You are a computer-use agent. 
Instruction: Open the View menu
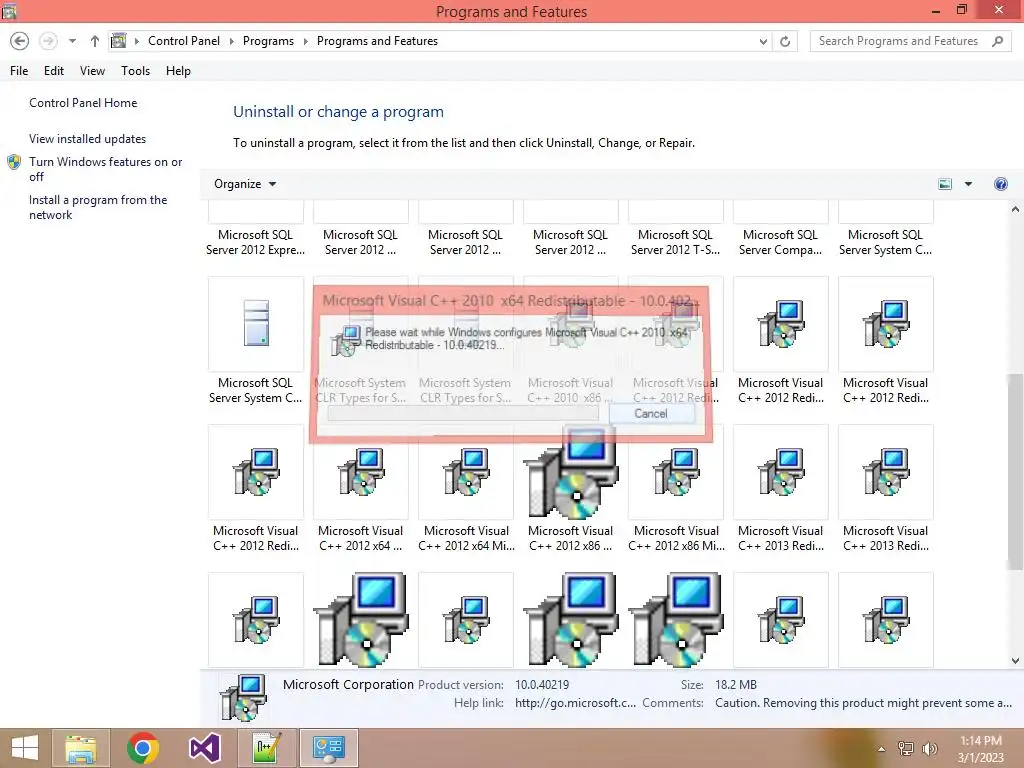[x=92, y=71]
